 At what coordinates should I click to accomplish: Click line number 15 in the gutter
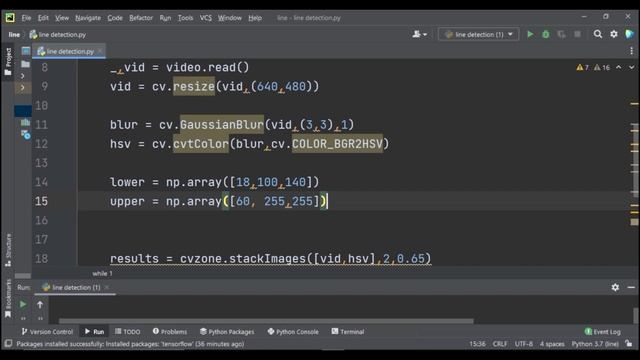[41, 201]
